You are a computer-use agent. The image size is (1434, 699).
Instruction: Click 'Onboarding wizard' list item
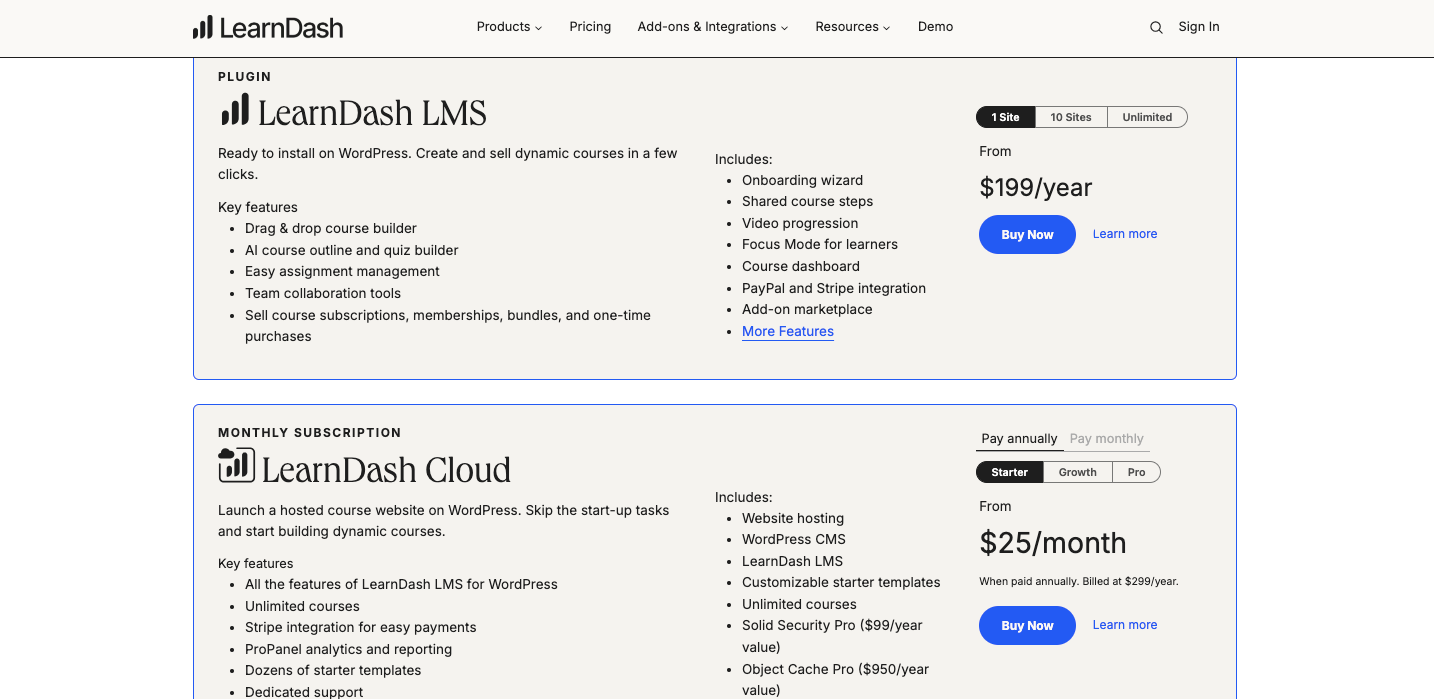(x=802, y=180)
